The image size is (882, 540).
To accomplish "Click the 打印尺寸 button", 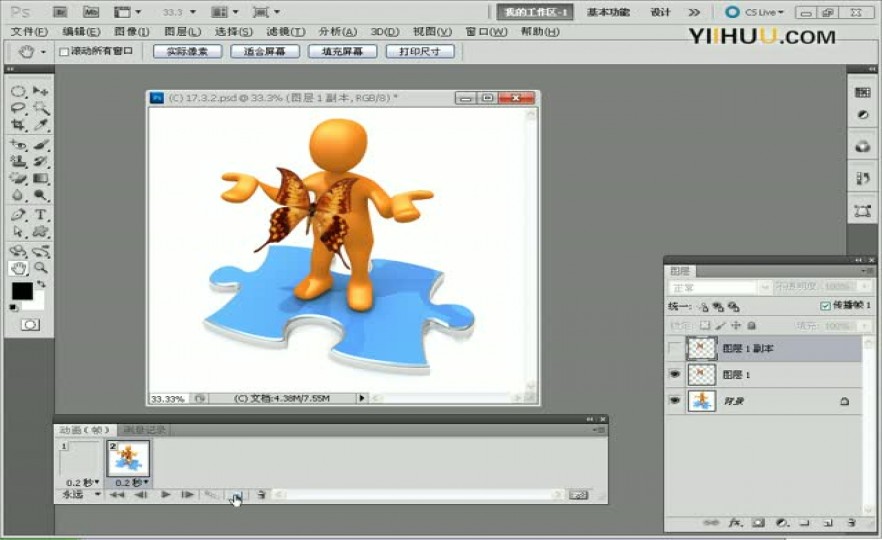I will 420,52.
